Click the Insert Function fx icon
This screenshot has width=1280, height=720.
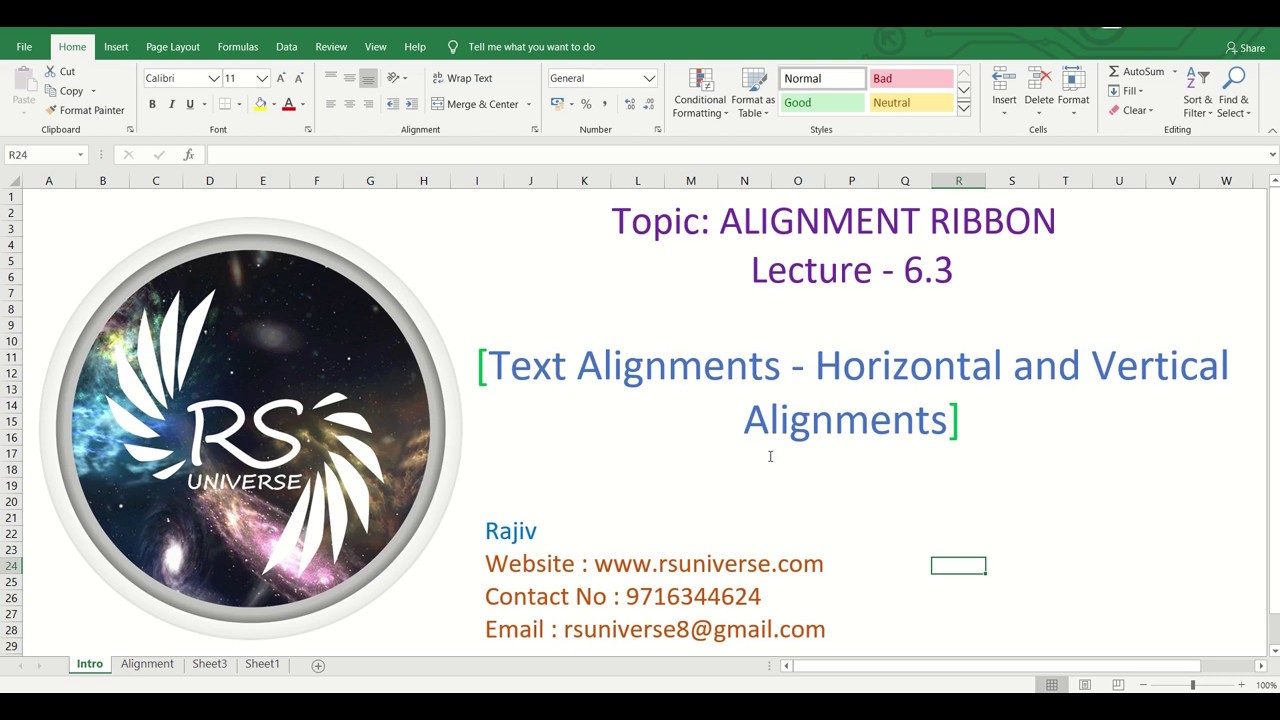click(x=188, y=155)
